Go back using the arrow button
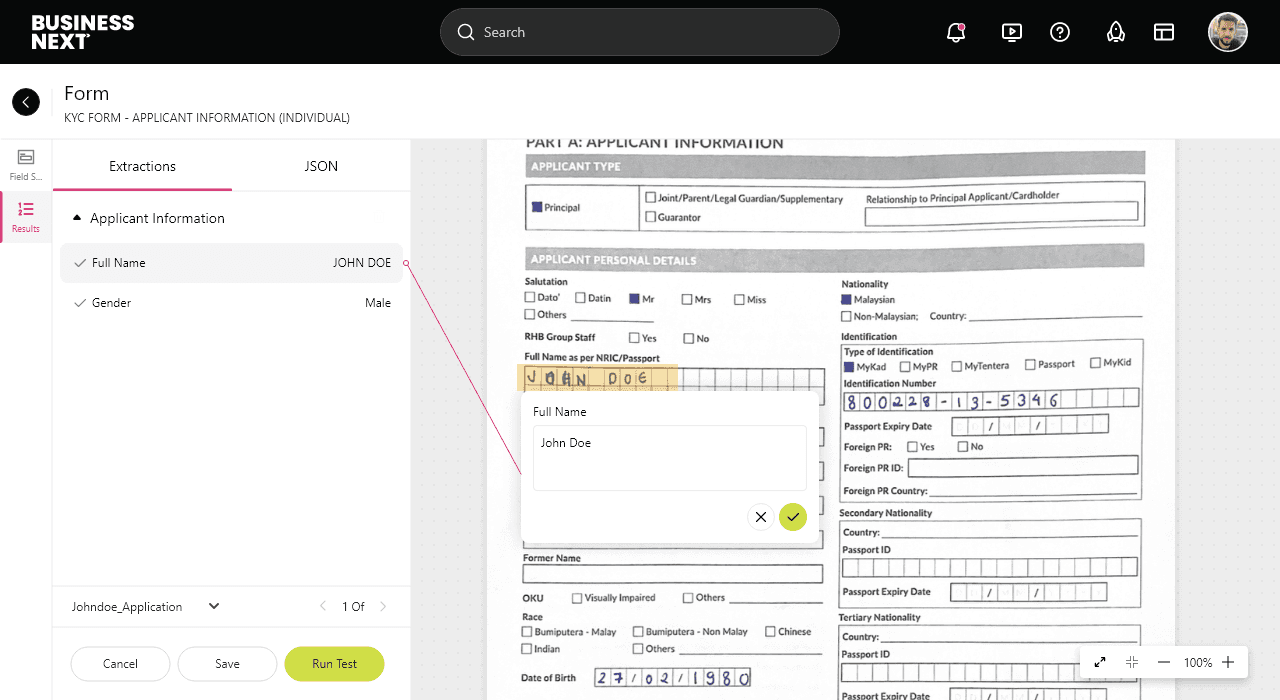The image size is (1280, 700). pos(26,102)
